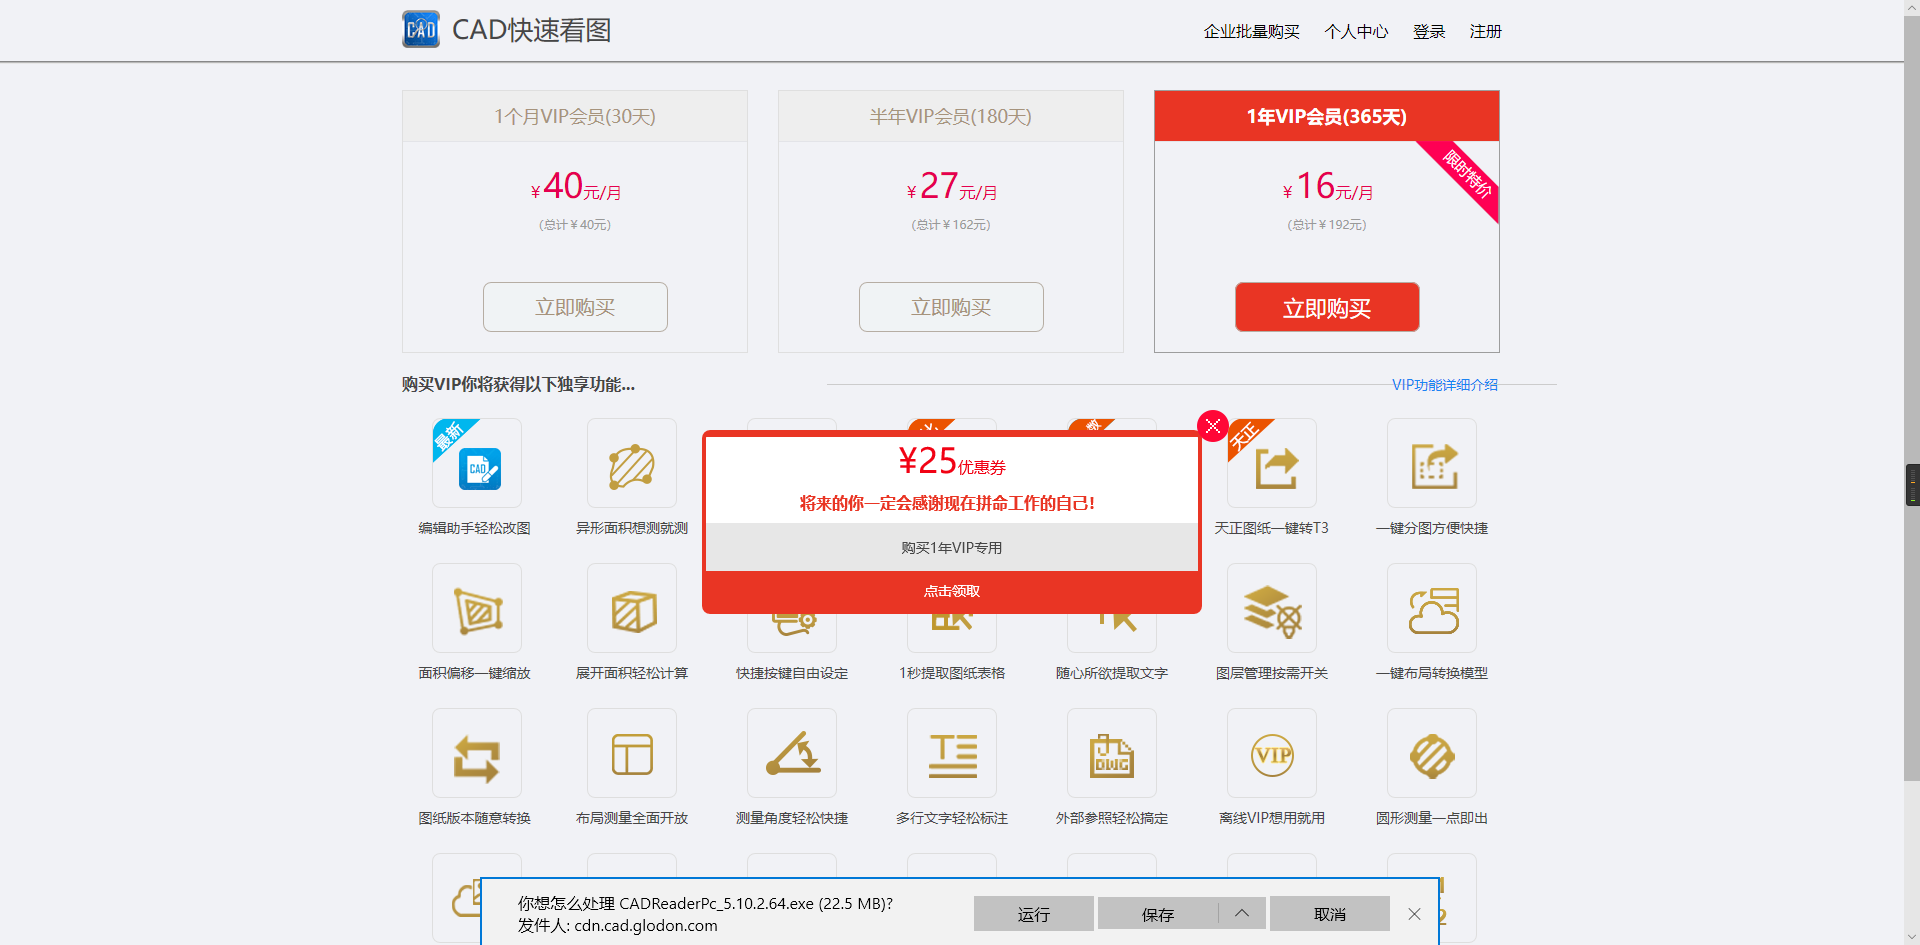
Task: Open 多行文字轻松标注 feature icon
Action: (x=952, y=753)
